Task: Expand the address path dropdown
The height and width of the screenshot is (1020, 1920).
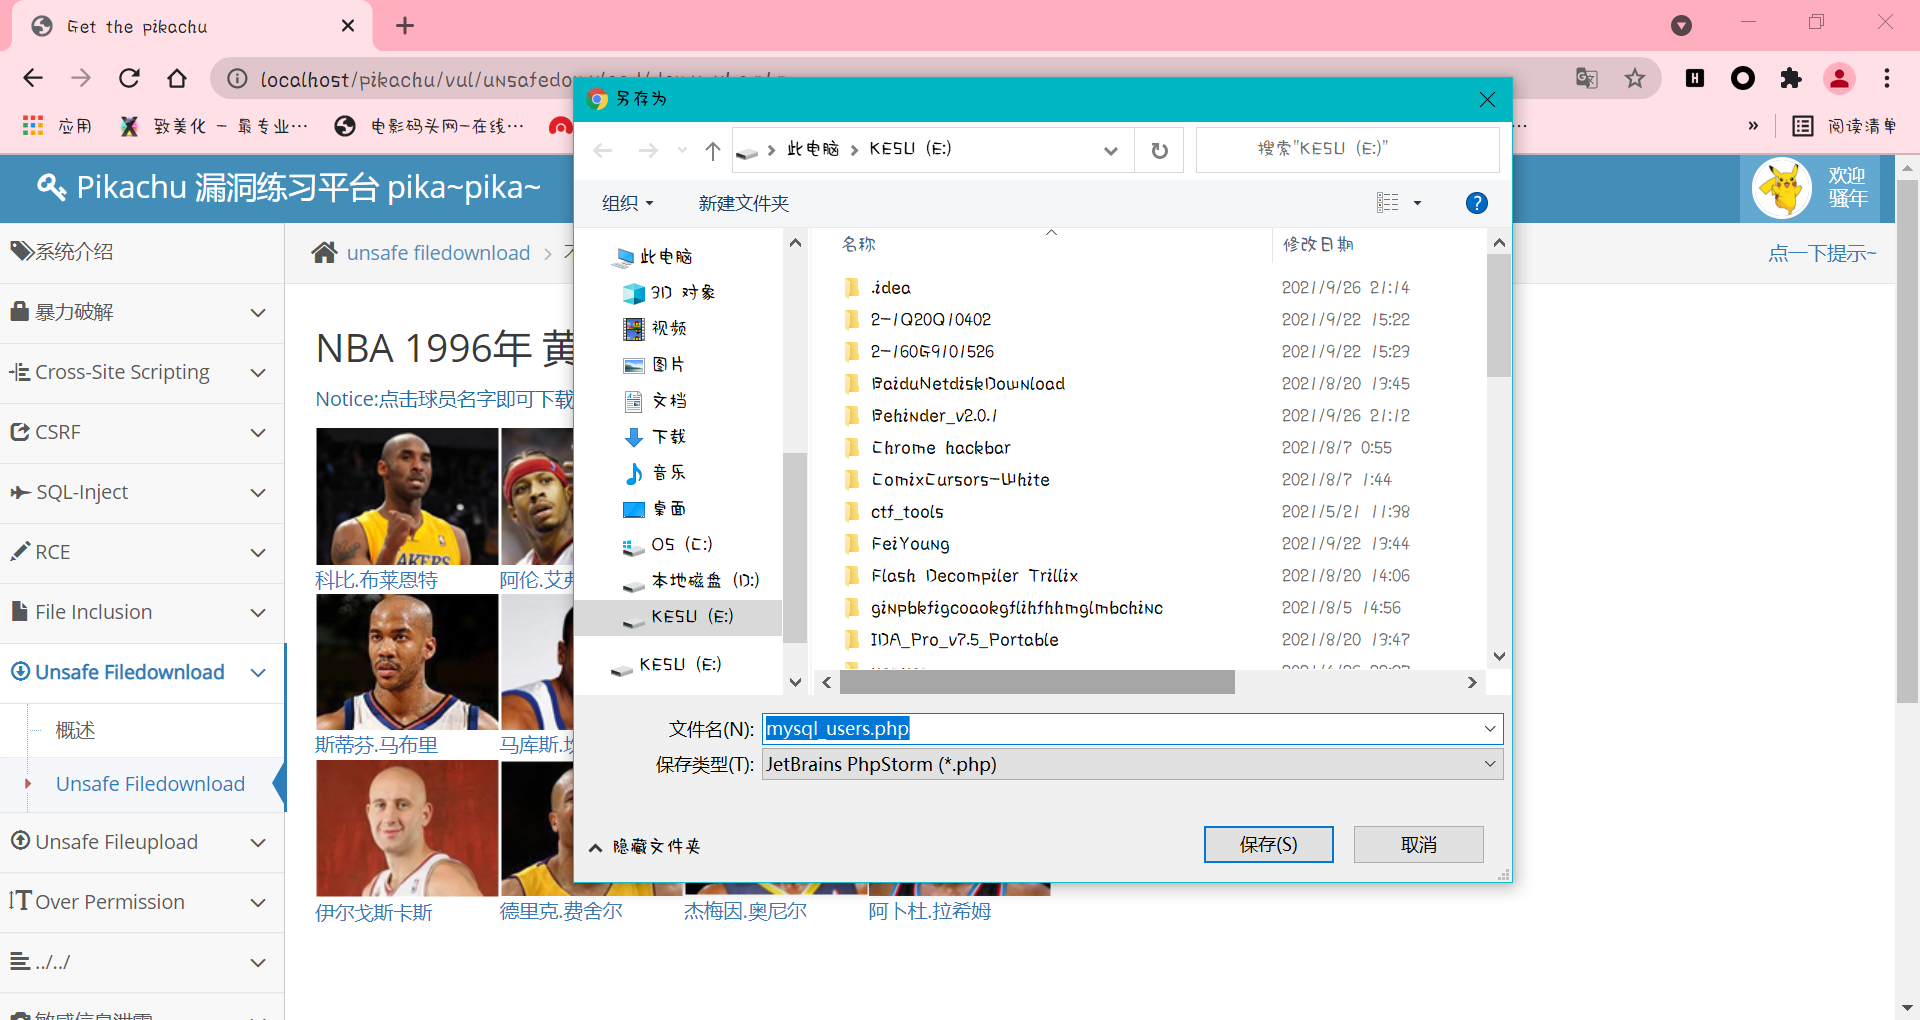Action: click(1110, 150)
